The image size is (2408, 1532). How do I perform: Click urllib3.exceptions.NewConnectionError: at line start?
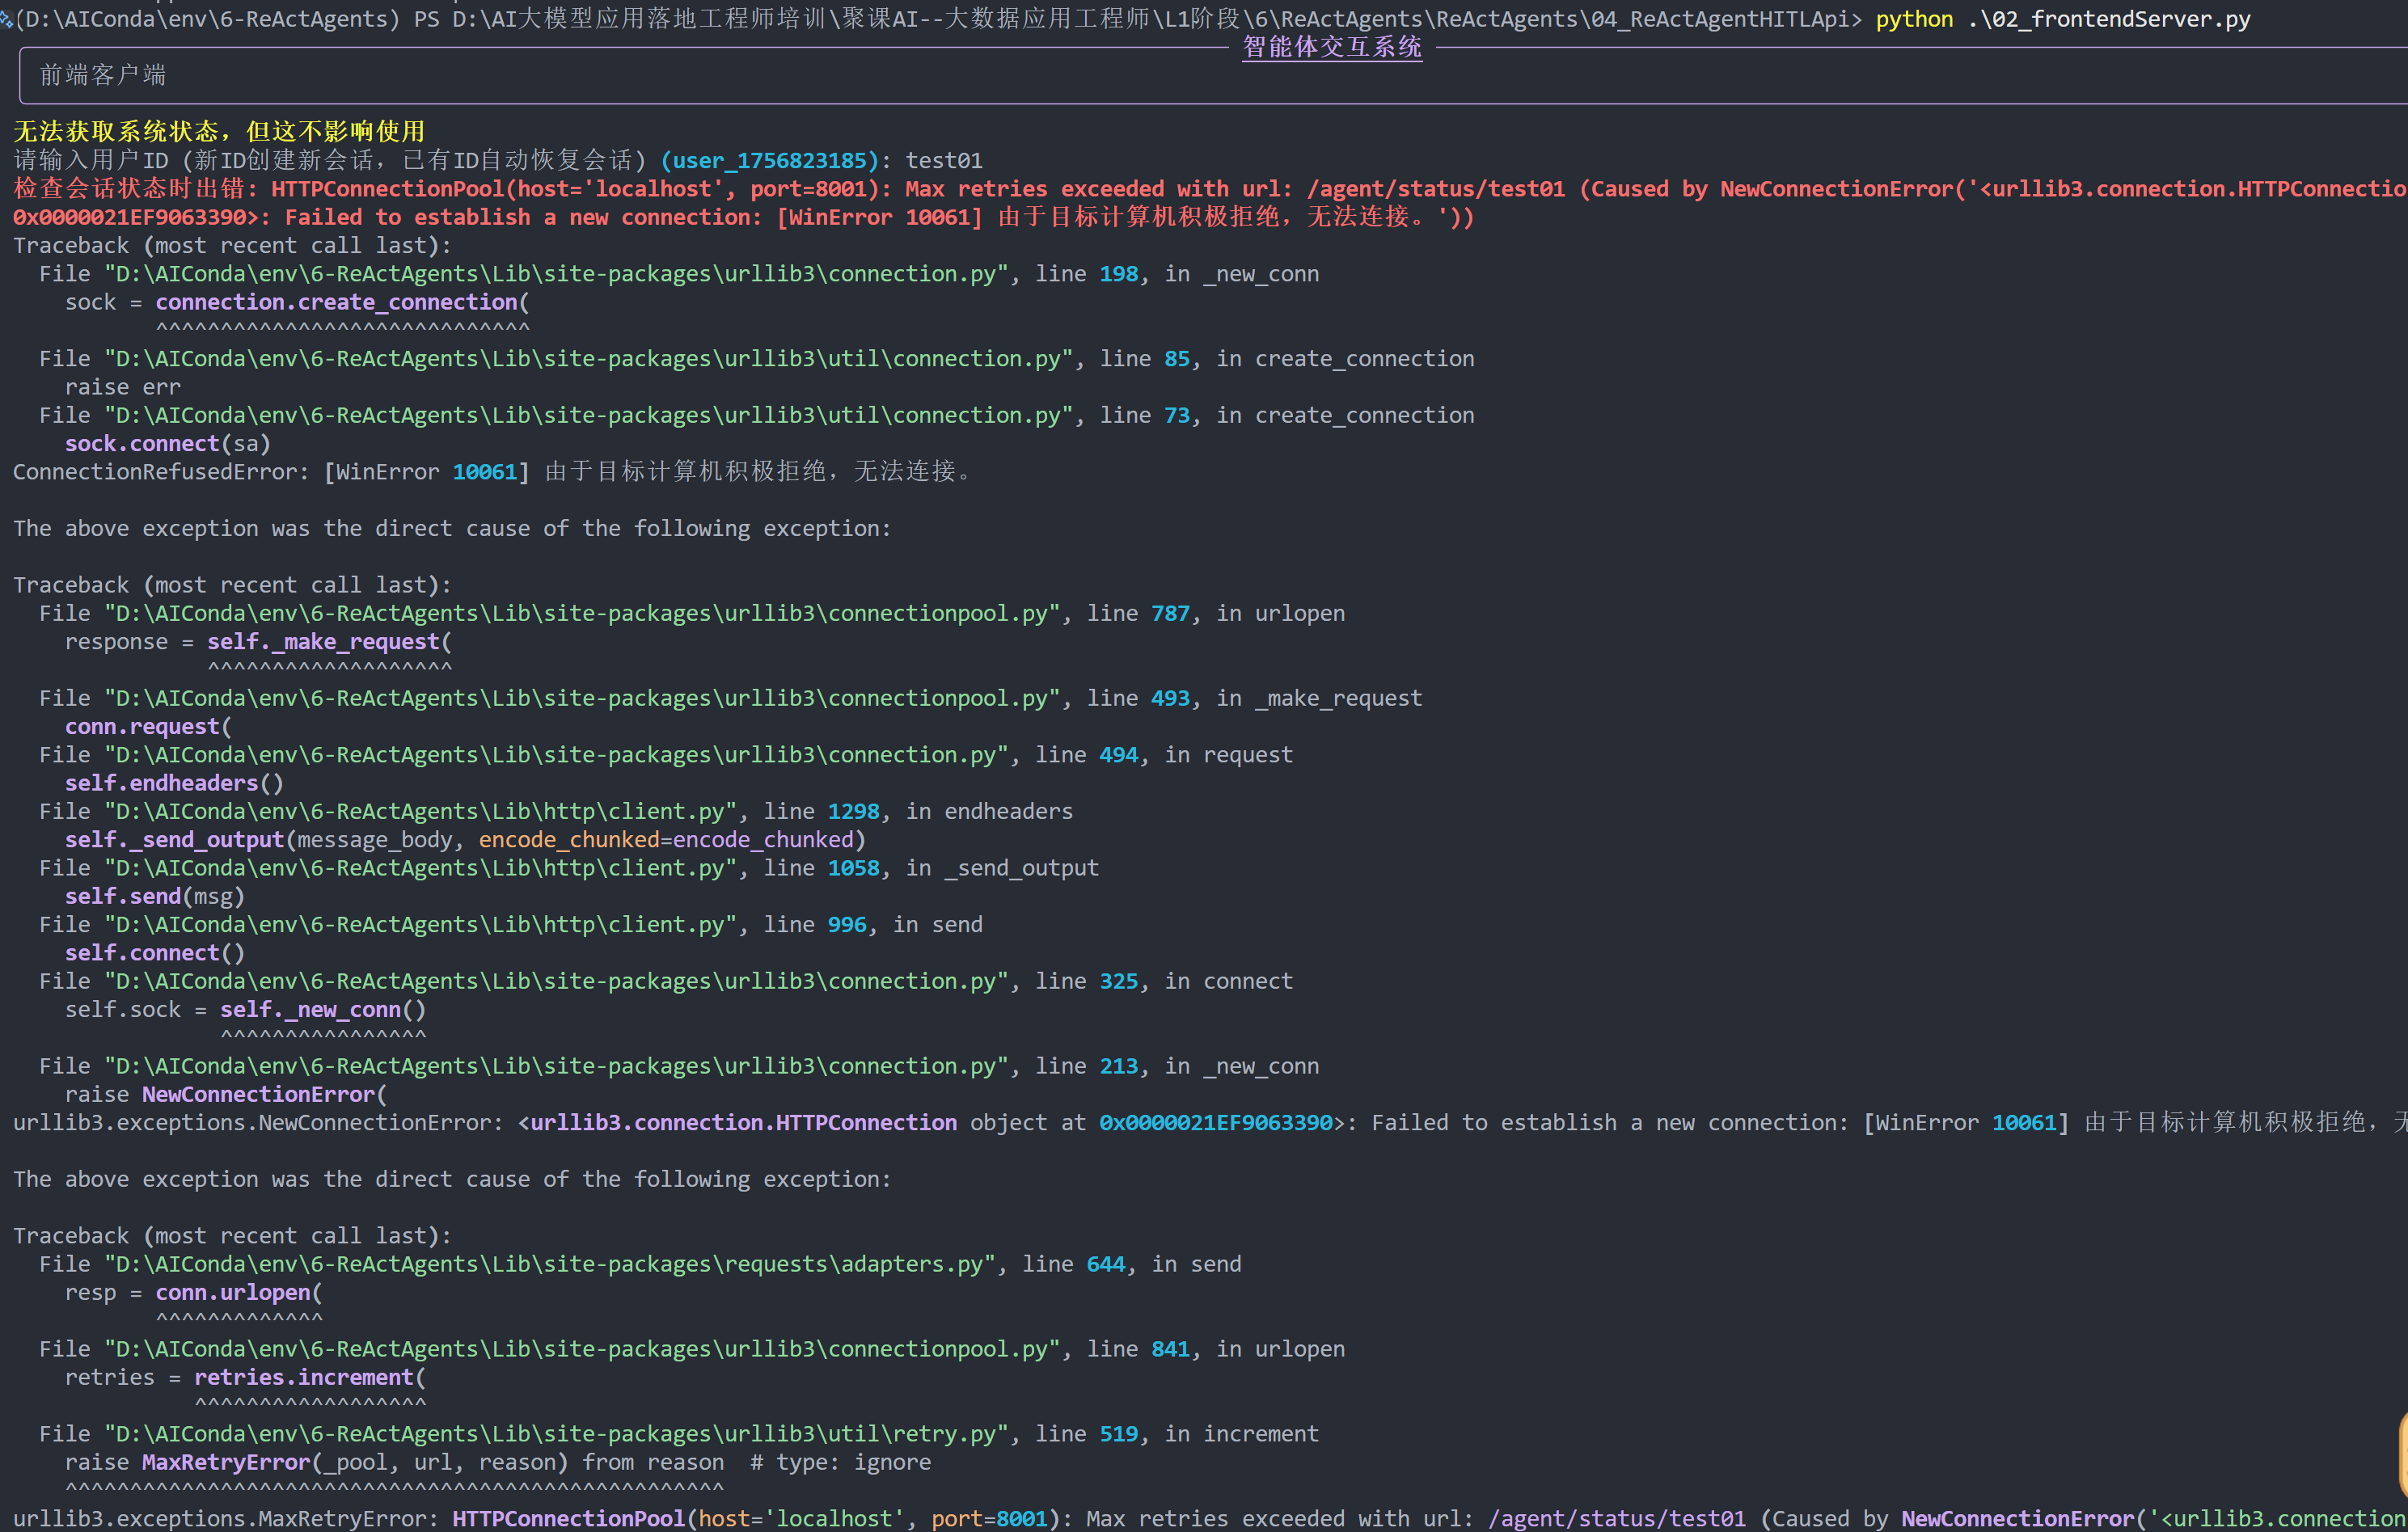tap(258, 1123)
